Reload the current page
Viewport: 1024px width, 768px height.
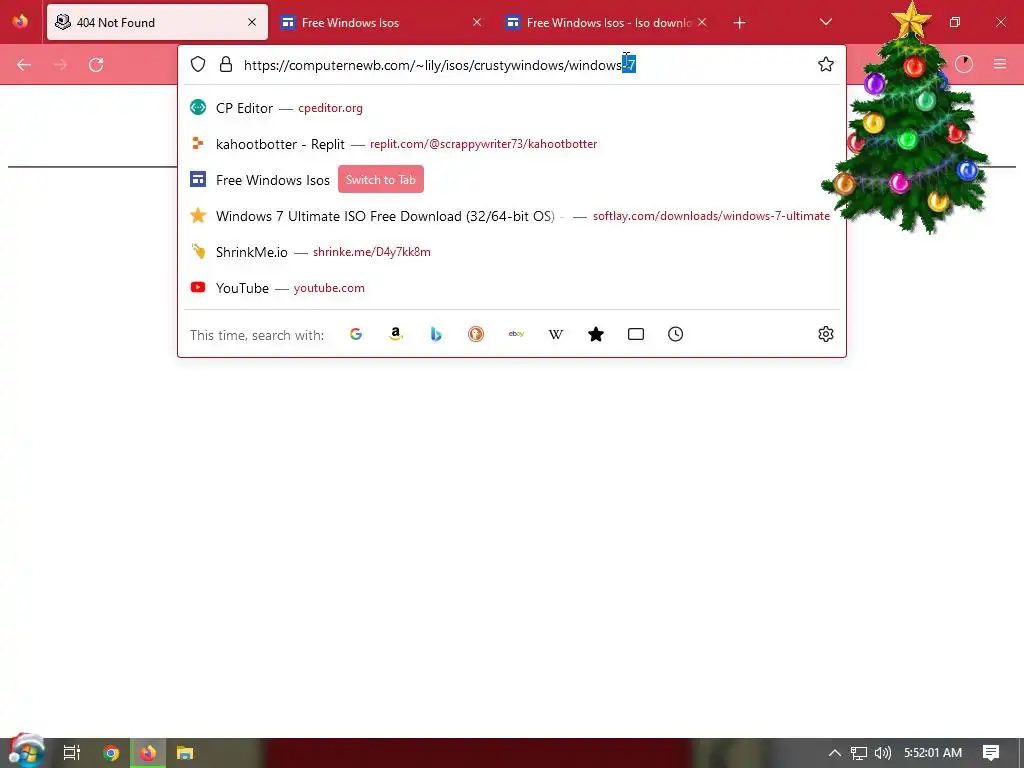pos(96,65)
